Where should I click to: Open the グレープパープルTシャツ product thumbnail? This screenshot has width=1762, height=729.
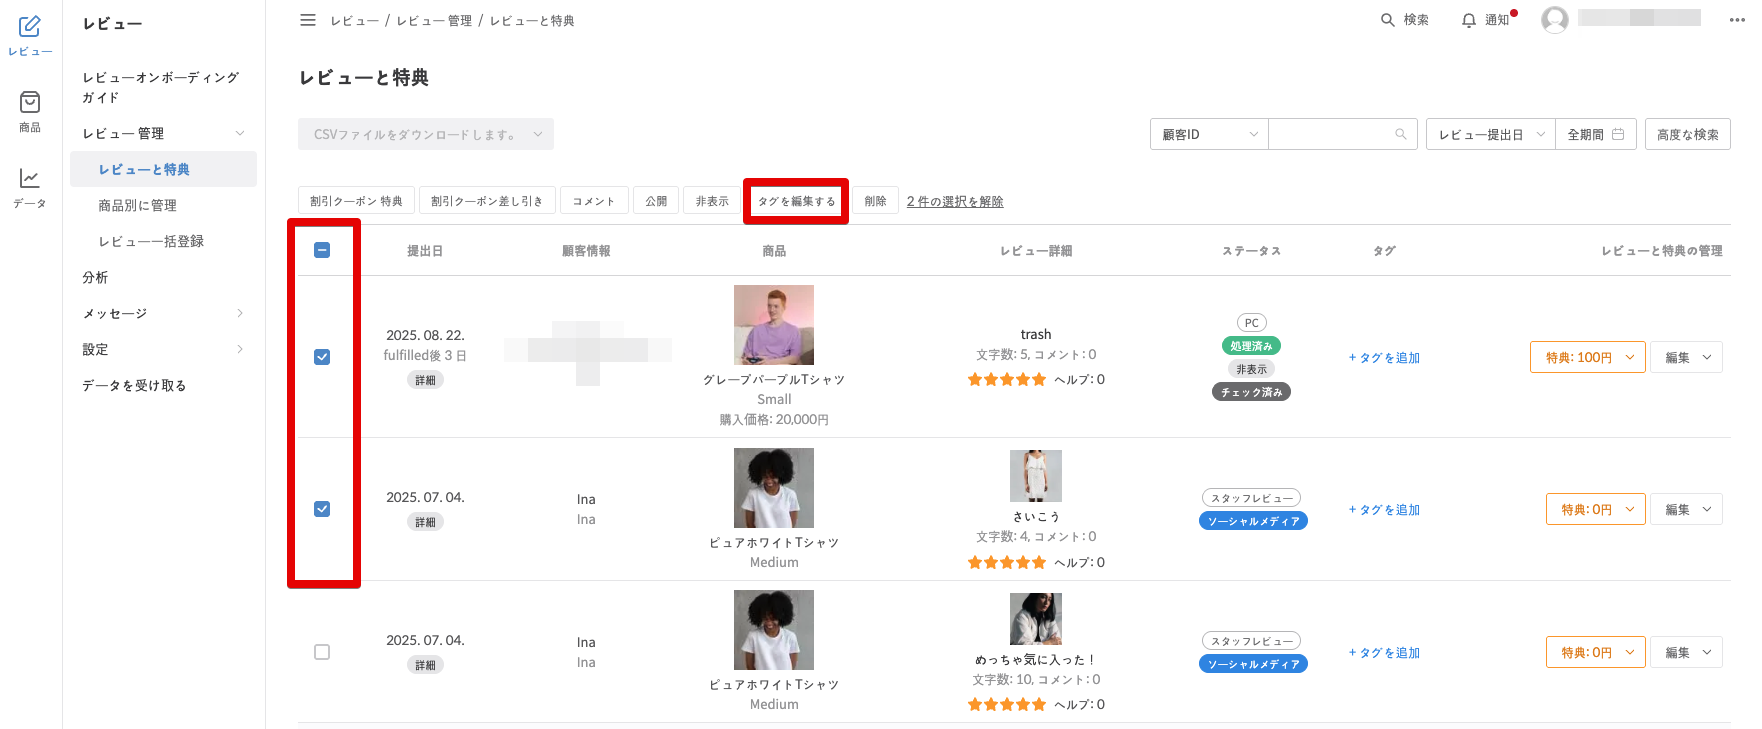pyautogui.click(x=773, y=325)
